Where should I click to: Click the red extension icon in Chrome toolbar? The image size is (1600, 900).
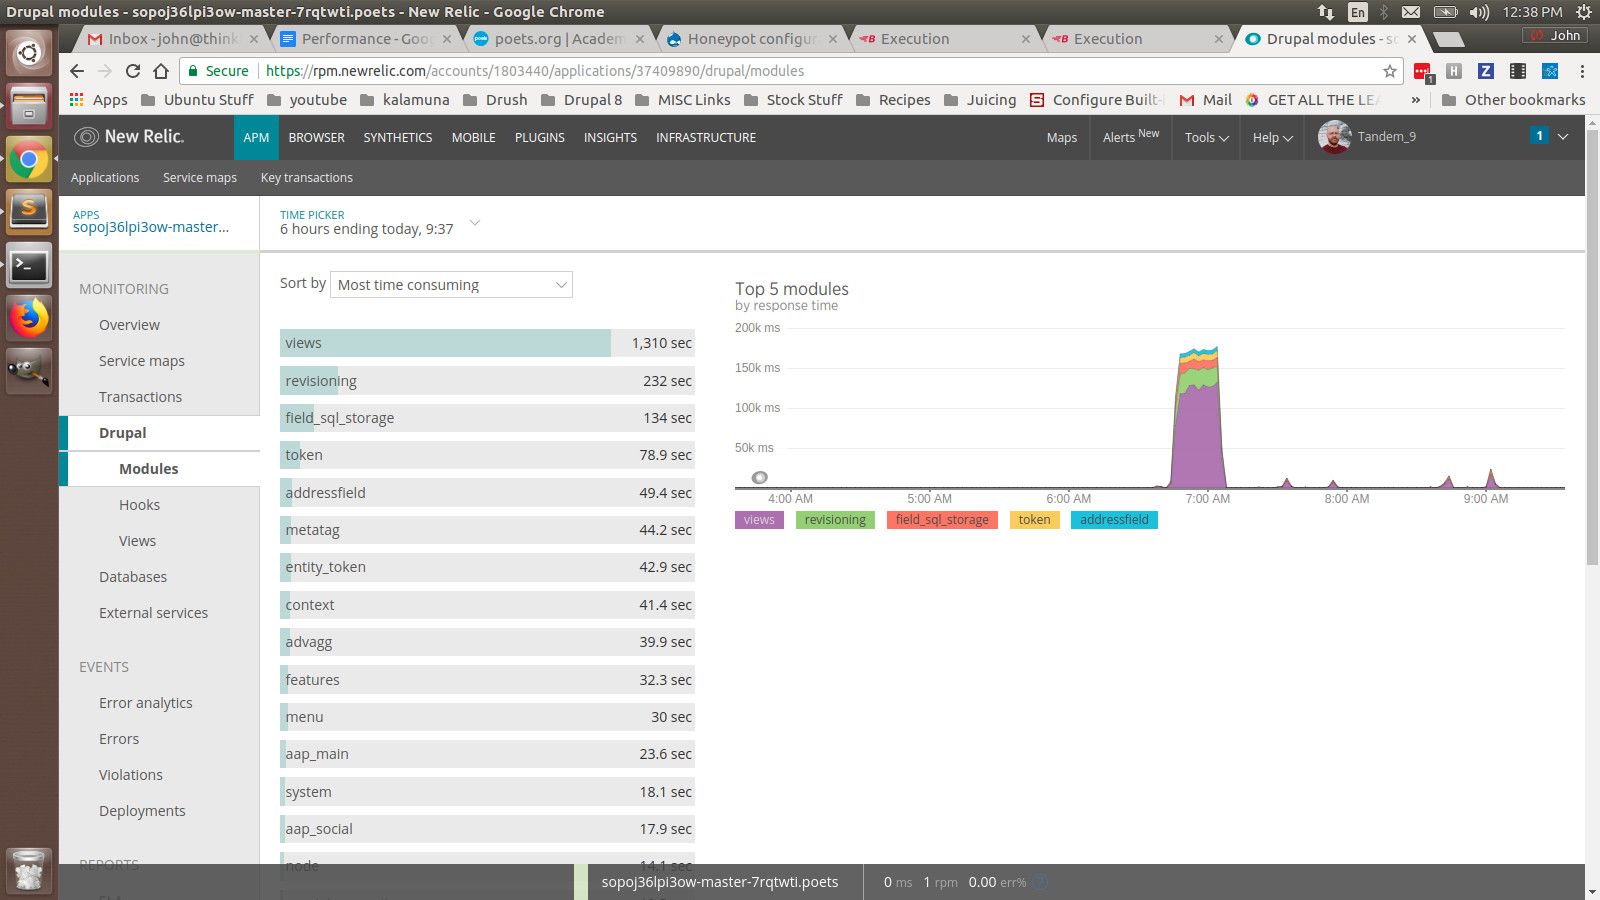click(1423, 72)
